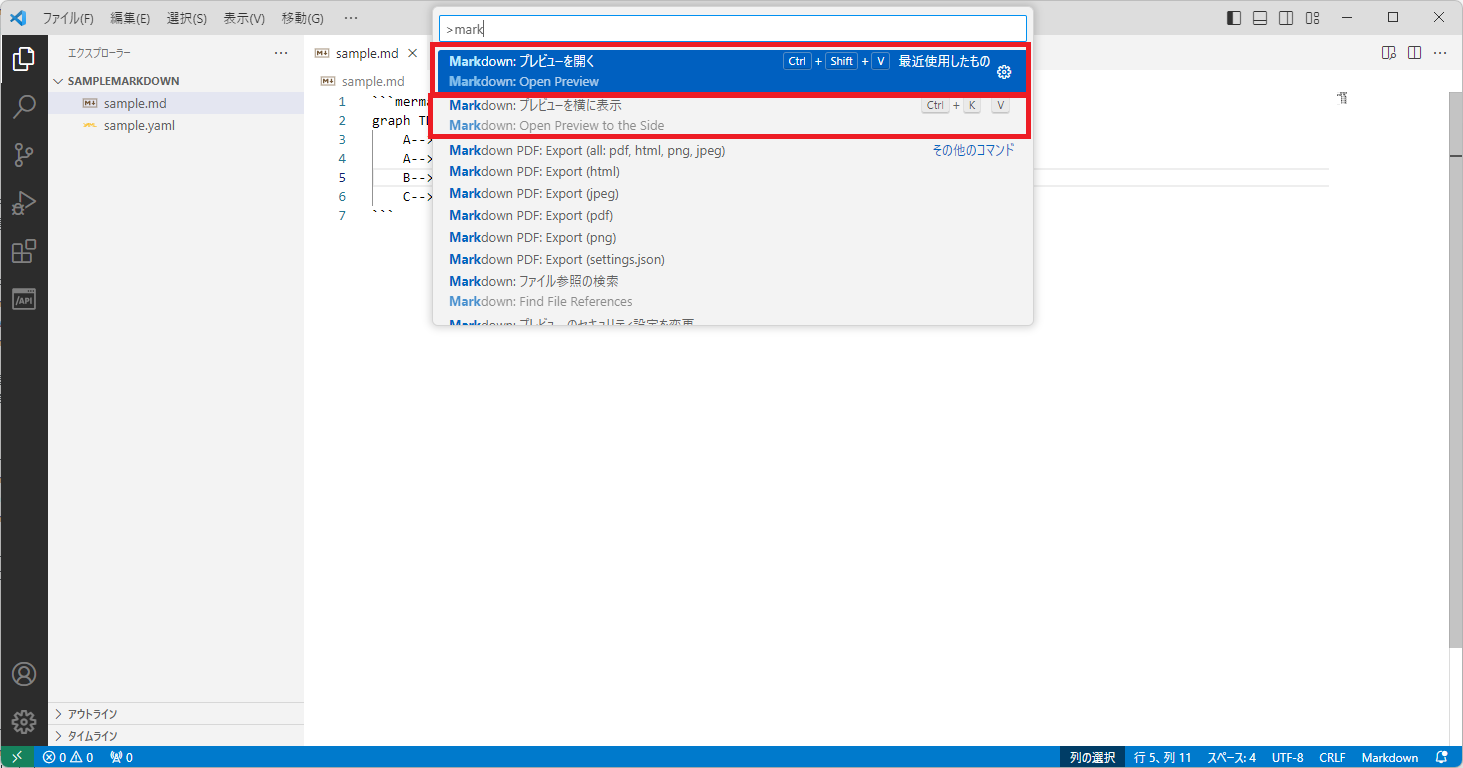Screen dimensions: 1463x768
Task: Toggle the secondary sidebar layout button
Action: click(1286, 18)
